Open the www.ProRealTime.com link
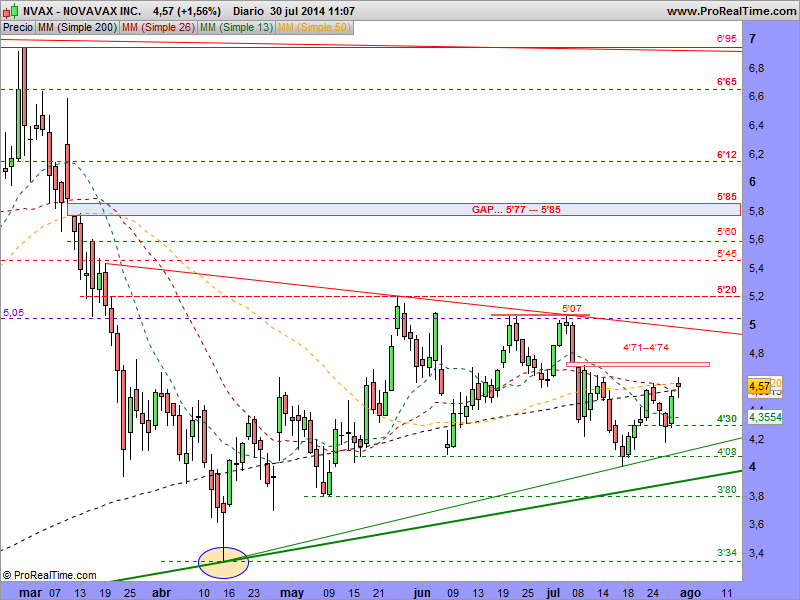This screenshot has height=600, width=800. click(731, 11)
